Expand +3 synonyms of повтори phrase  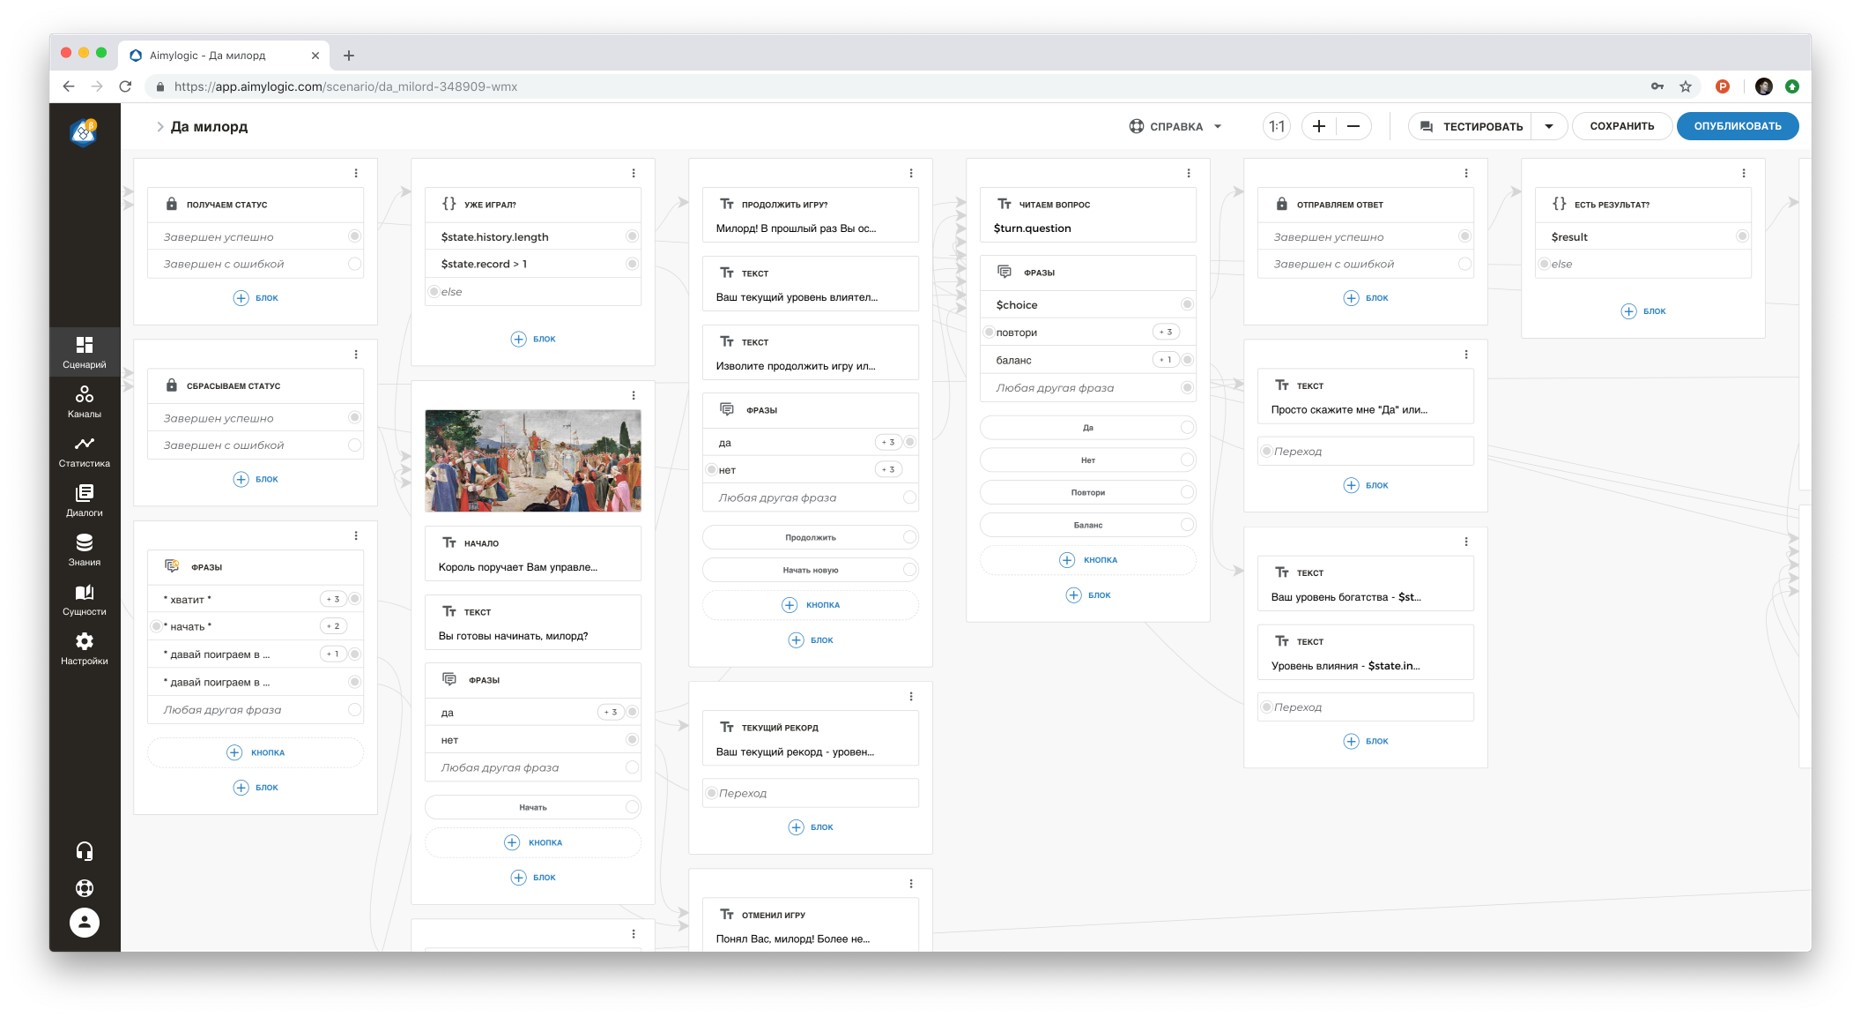click(x=1165, y=332)
